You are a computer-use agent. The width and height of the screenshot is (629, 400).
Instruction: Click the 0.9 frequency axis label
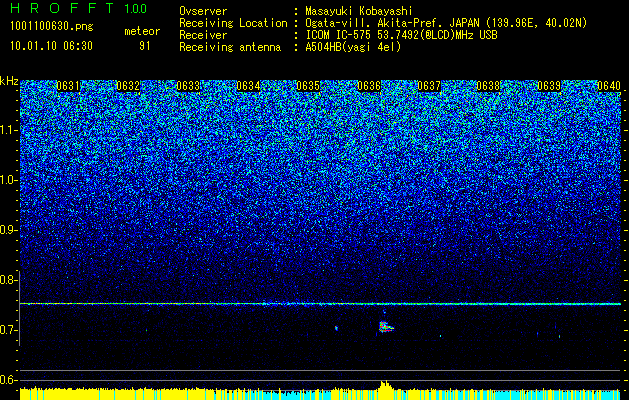[x=9, y=230]
